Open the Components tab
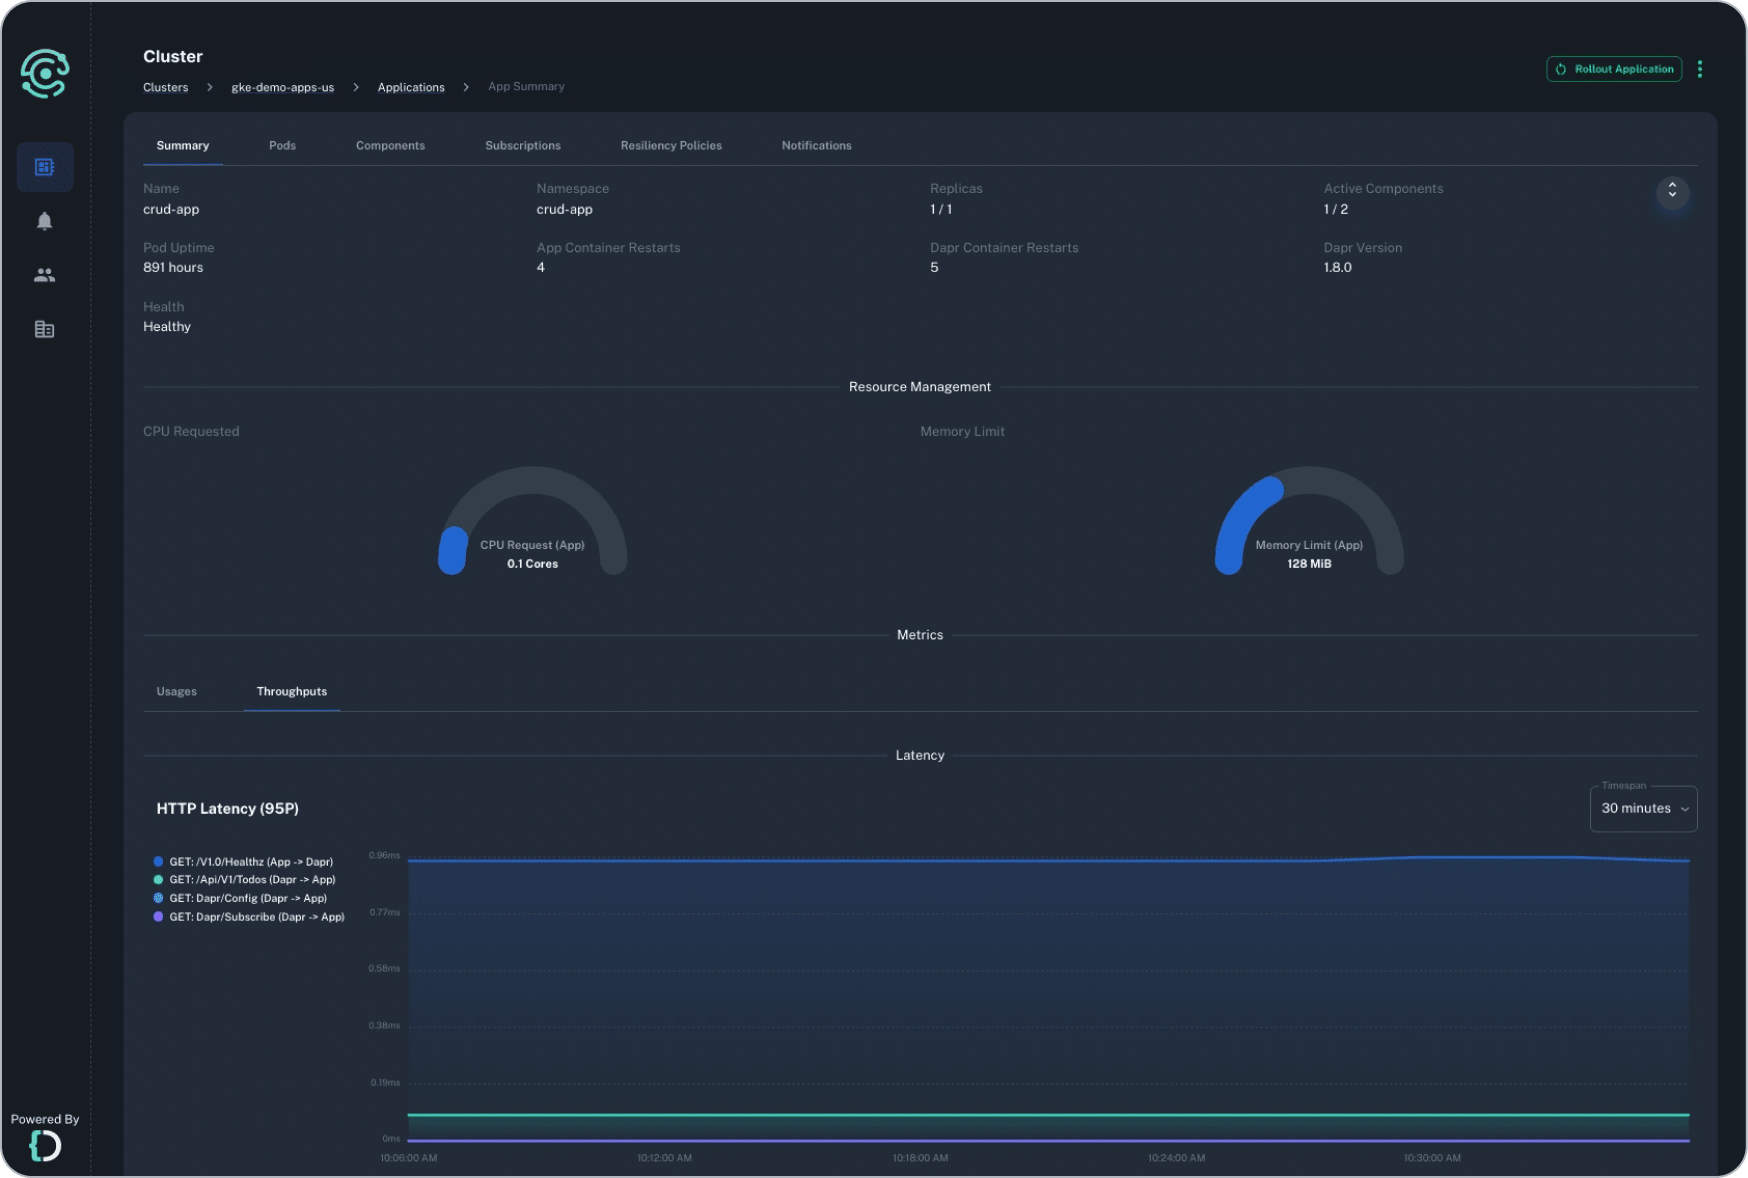Viewport: 1748px width, 1178px height. (x=390, y=146)
